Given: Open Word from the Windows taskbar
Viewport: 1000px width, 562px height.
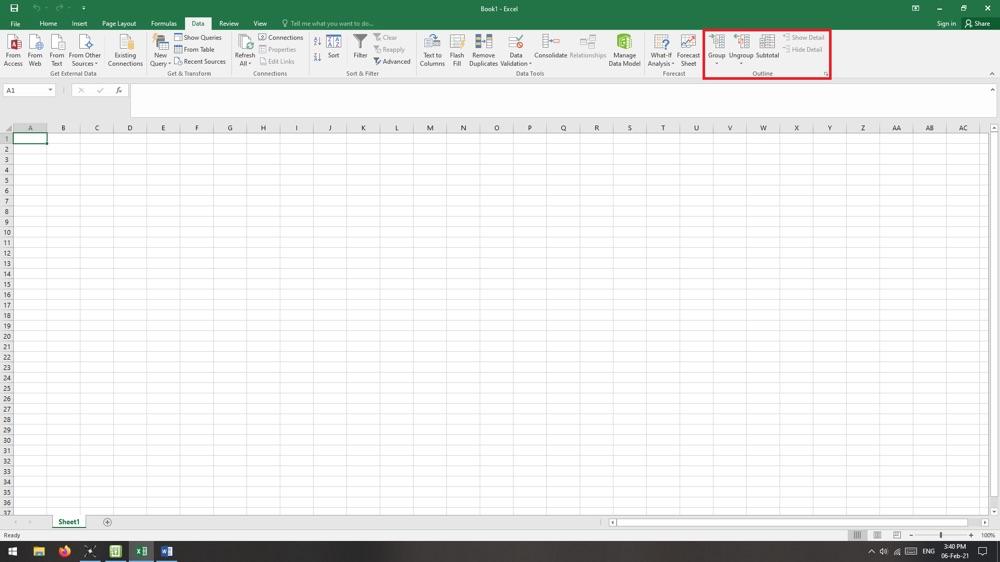Looking at the screenshot, I should click(167, 551).
